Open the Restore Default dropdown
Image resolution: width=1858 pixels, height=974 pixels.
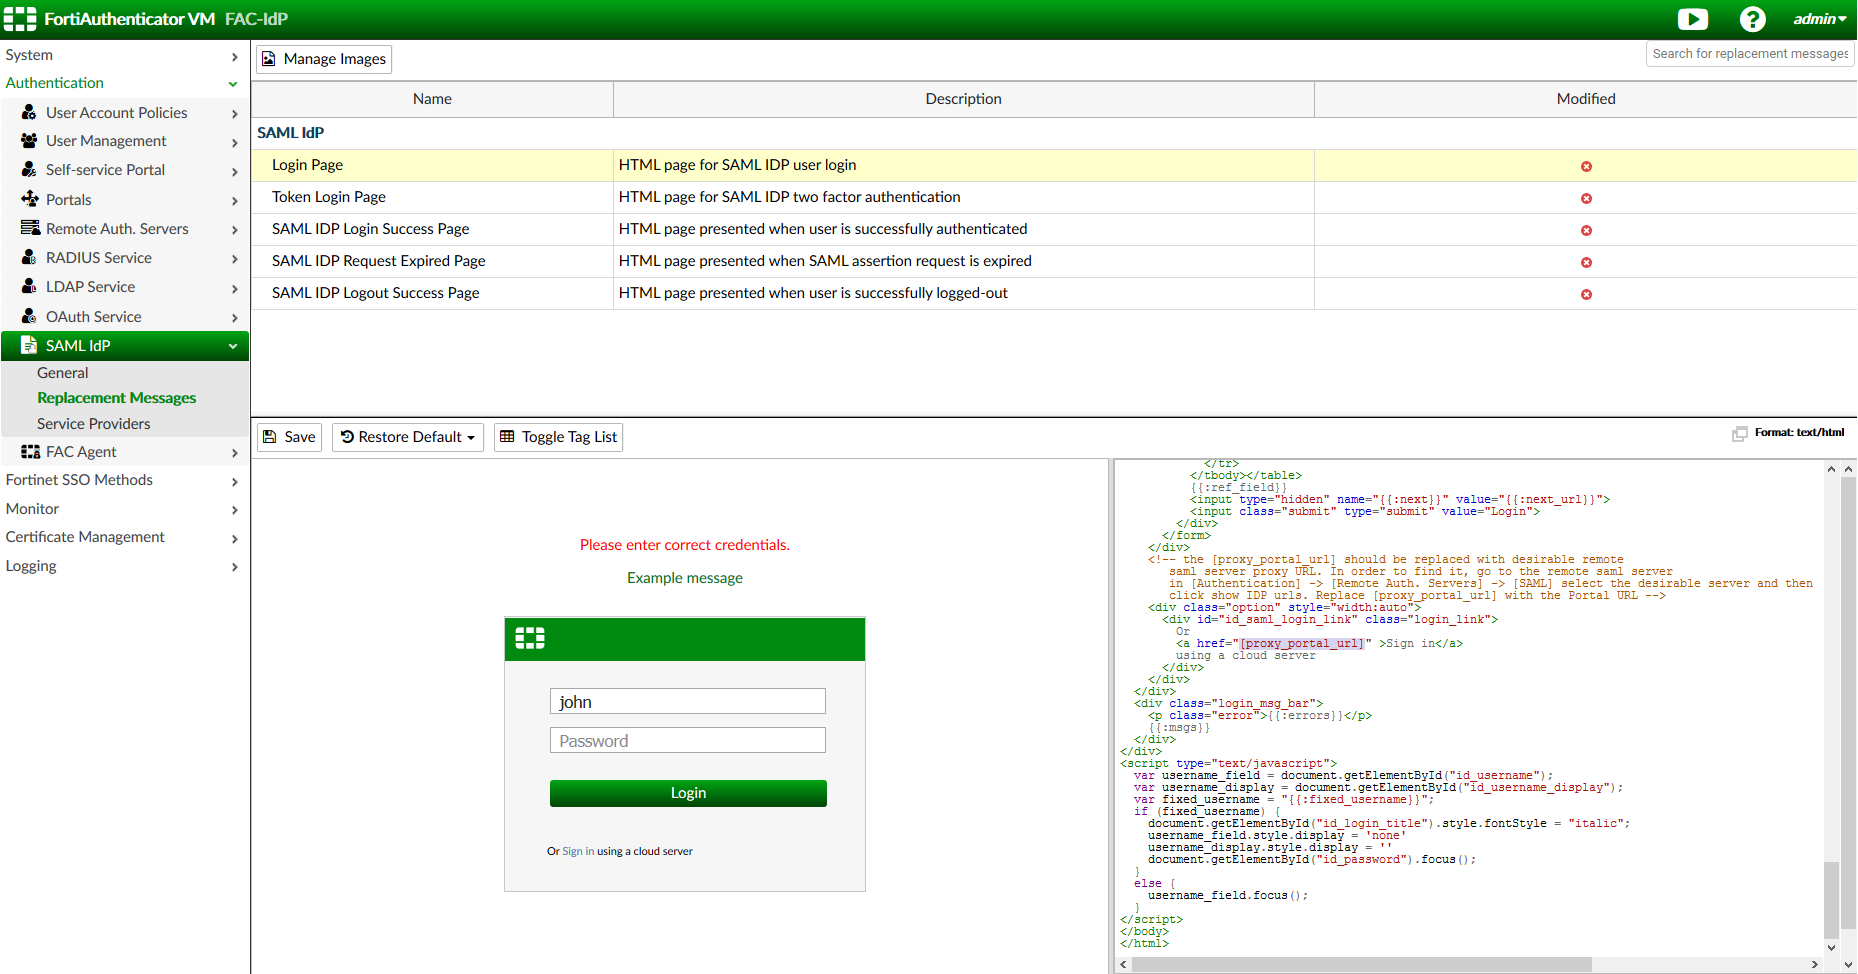408,437
